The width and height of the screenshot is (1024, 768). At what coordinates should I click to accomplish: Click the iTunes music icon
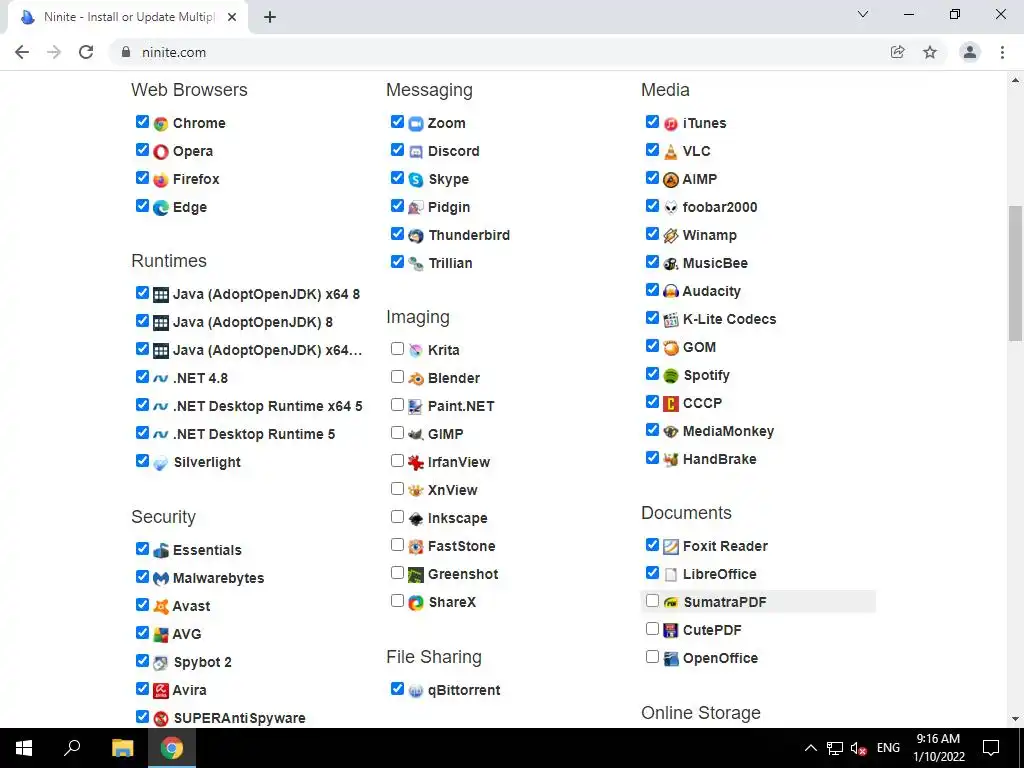point(671,123)
